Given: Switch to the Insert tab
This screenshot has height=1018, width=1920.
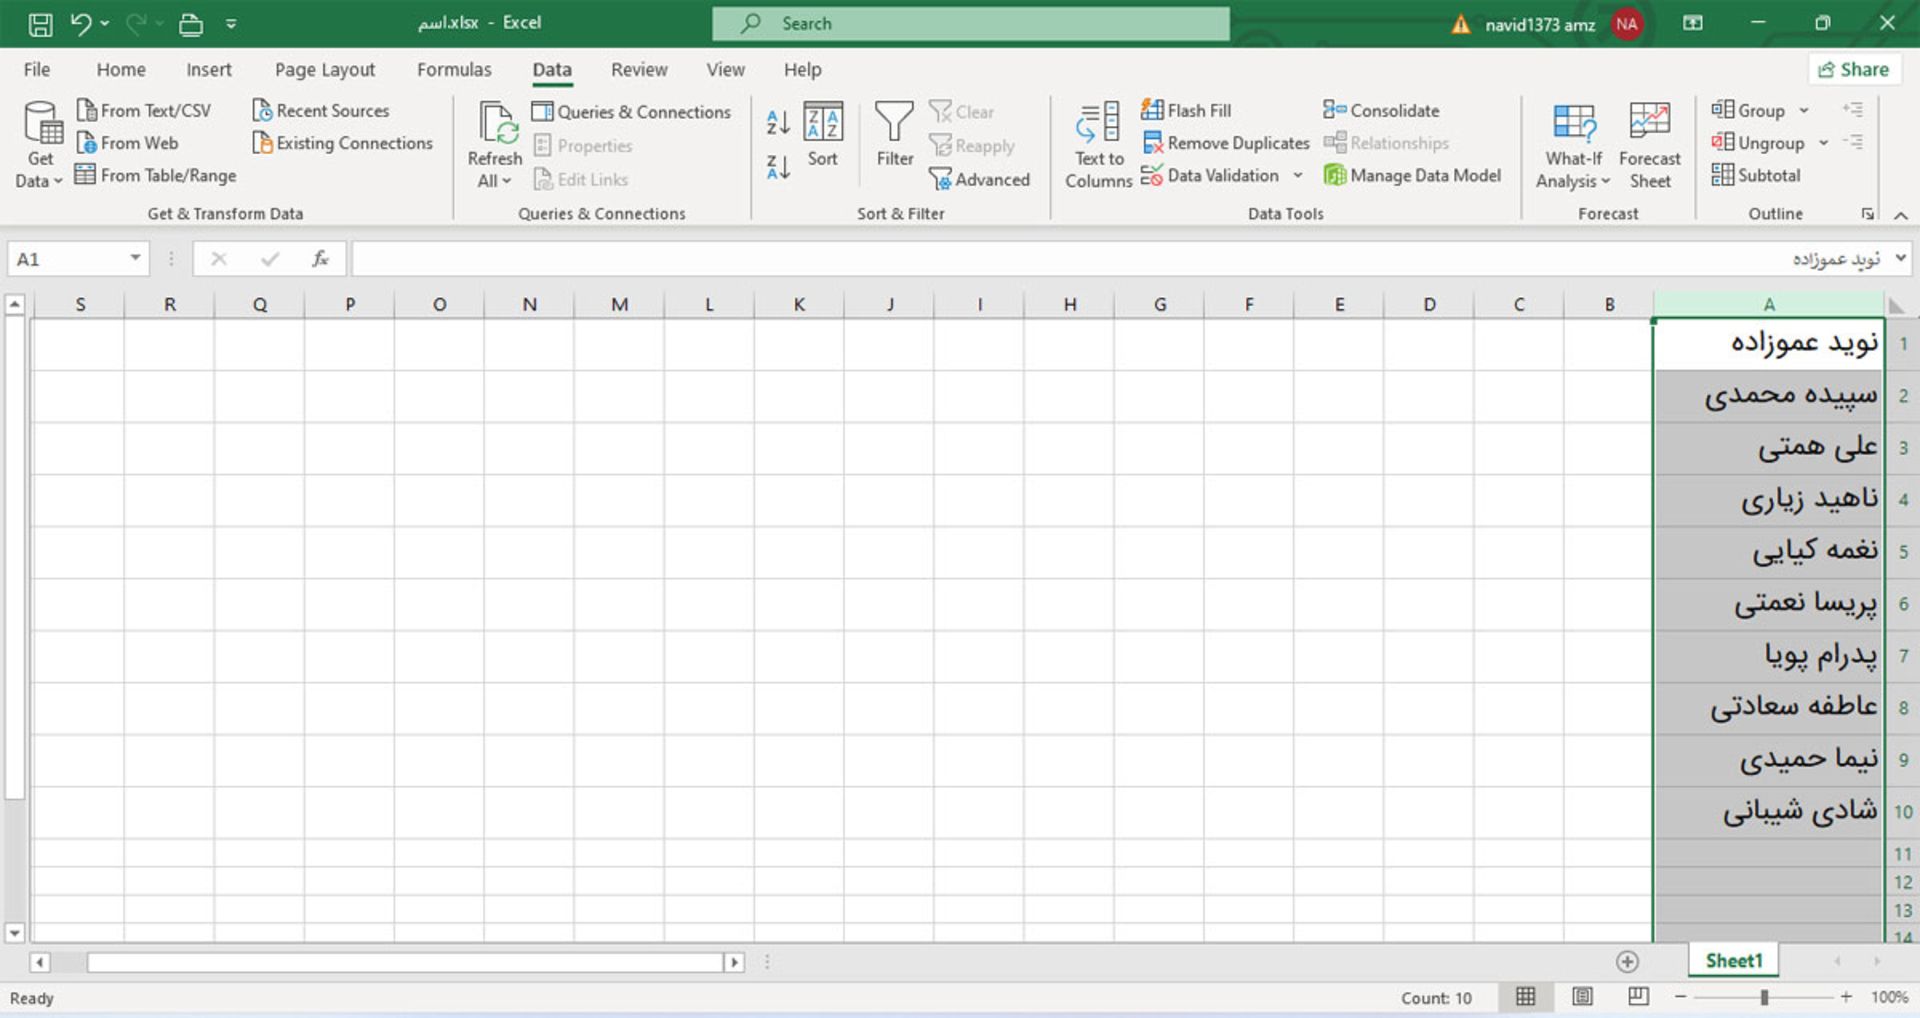Looking at the screenshot, I should (x=208, y=70).
